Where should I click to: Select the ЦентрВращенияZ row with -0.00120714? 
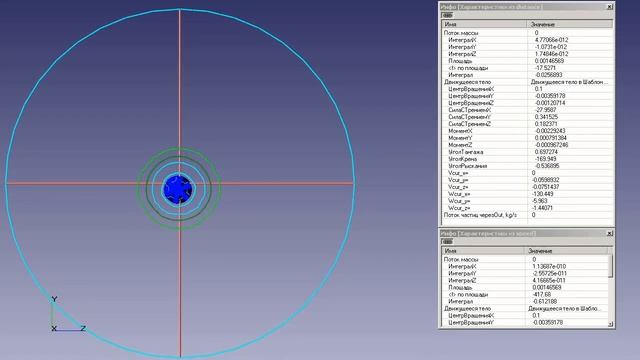coord(527,103)
